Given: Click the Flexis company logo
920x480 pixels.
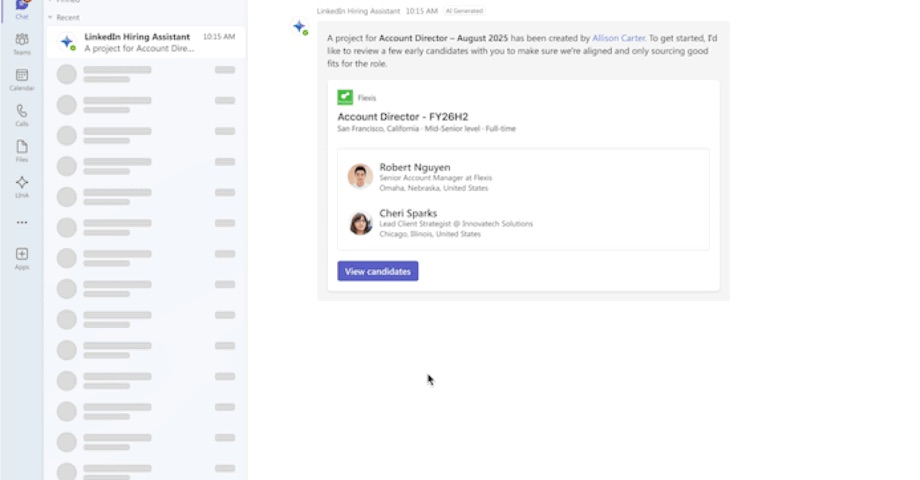Looking at the screenshot, I should click(x=345, y=97).
